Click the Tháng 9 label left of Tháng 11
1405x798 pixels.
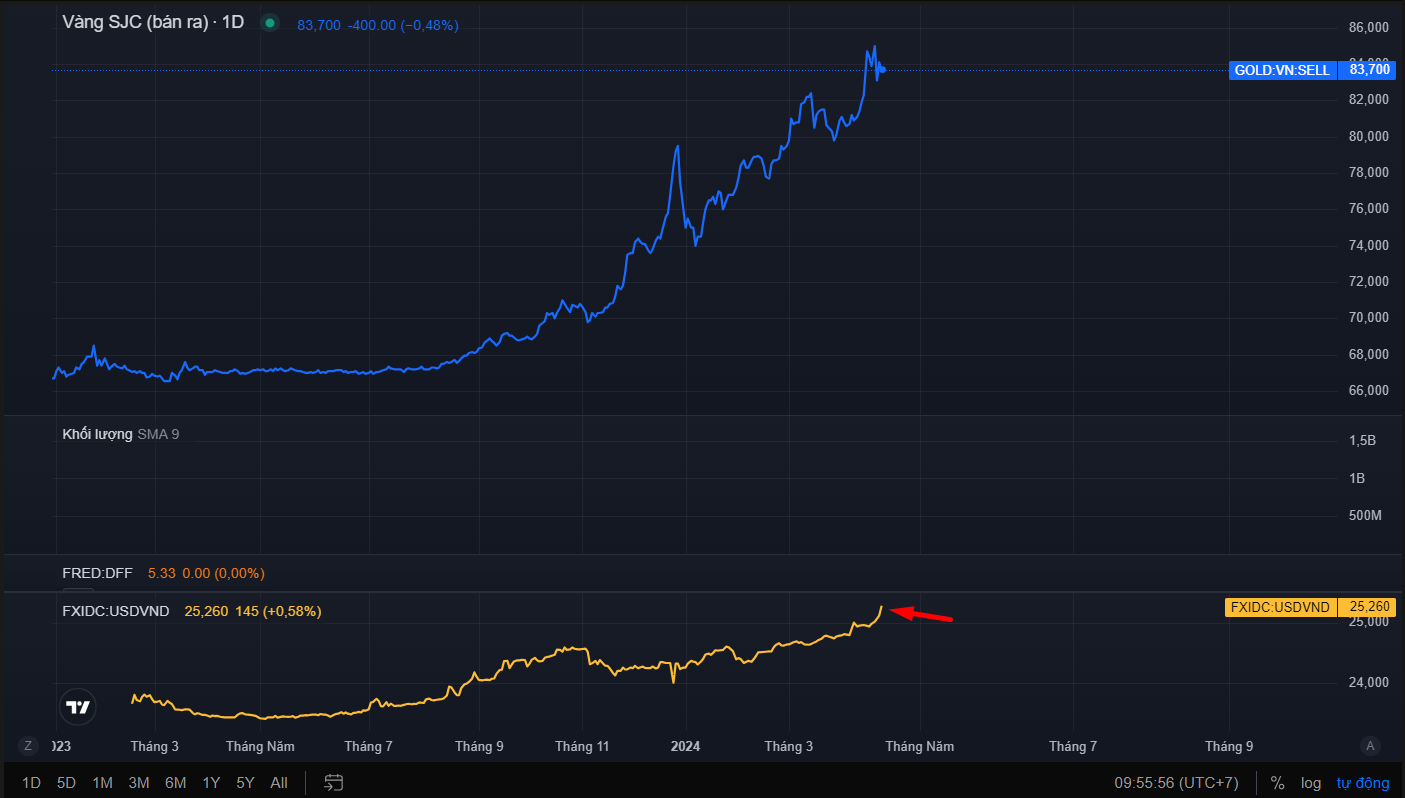(x=479, y=746)
